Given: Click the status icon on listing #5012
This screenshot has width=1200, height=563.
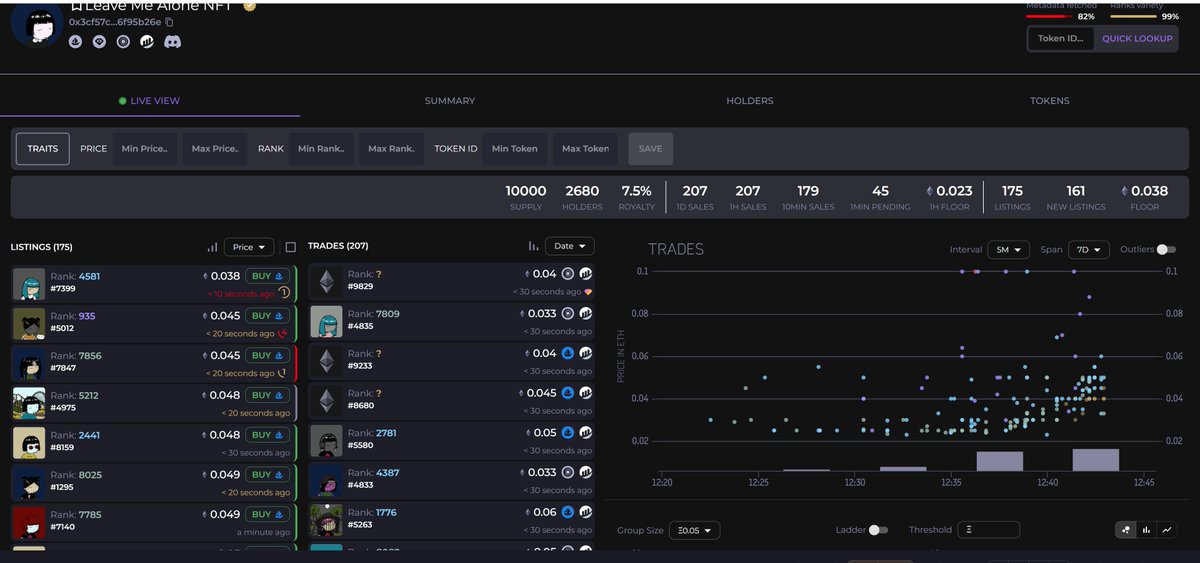Looking at the screenshot, I should pos(283,333).
